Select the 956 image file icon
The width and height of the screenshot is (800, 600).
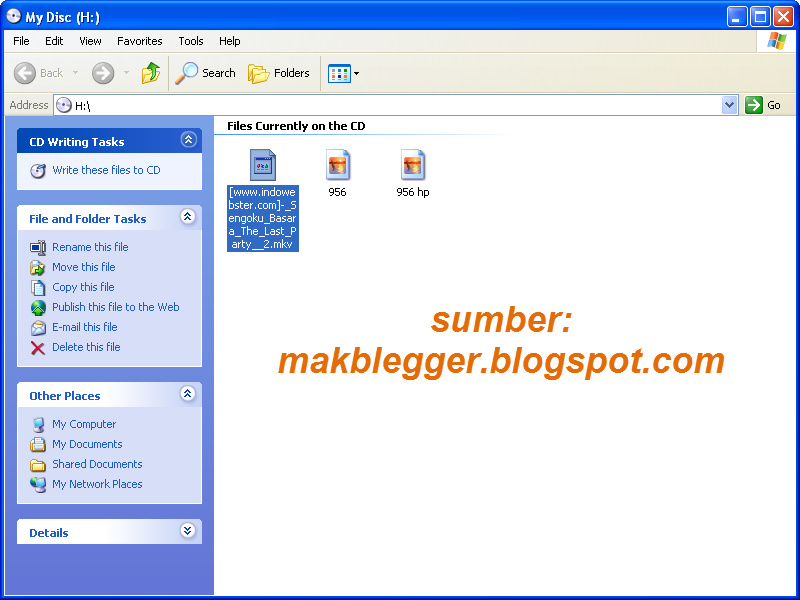click(338, 165)
